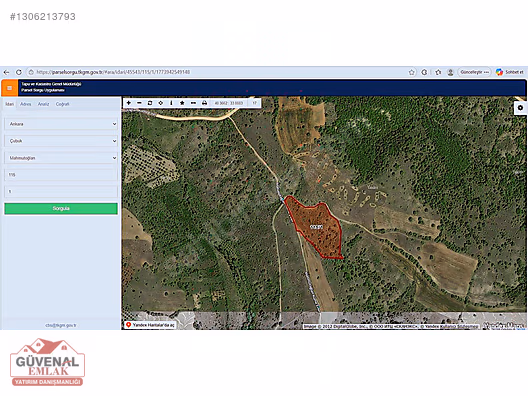
Task: Open the browser extensions icon
Action: click(x=425, y=72)
